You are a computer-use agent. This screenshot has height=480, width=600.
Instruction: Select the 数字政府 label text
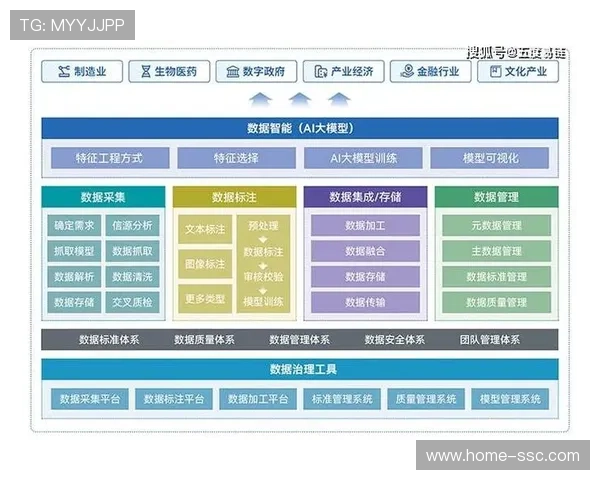click(x=264, y=72)
